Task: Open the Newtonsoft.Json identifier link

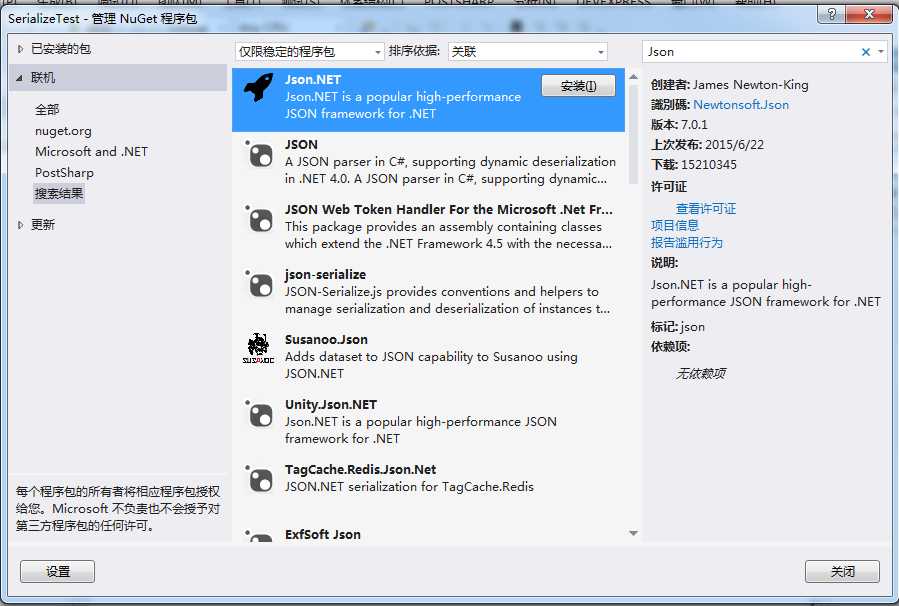Action: coord(741,105)
